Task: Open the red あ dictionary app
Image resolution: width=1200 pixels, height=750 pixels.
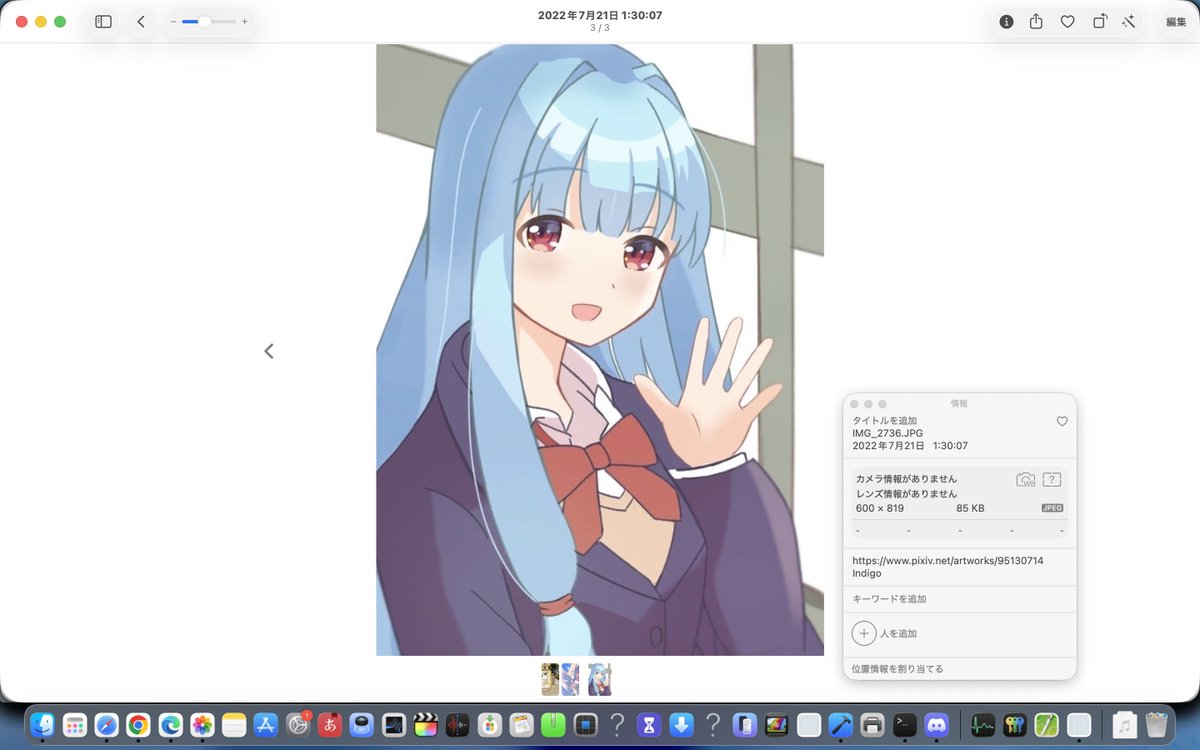Action: pos(330,724)
